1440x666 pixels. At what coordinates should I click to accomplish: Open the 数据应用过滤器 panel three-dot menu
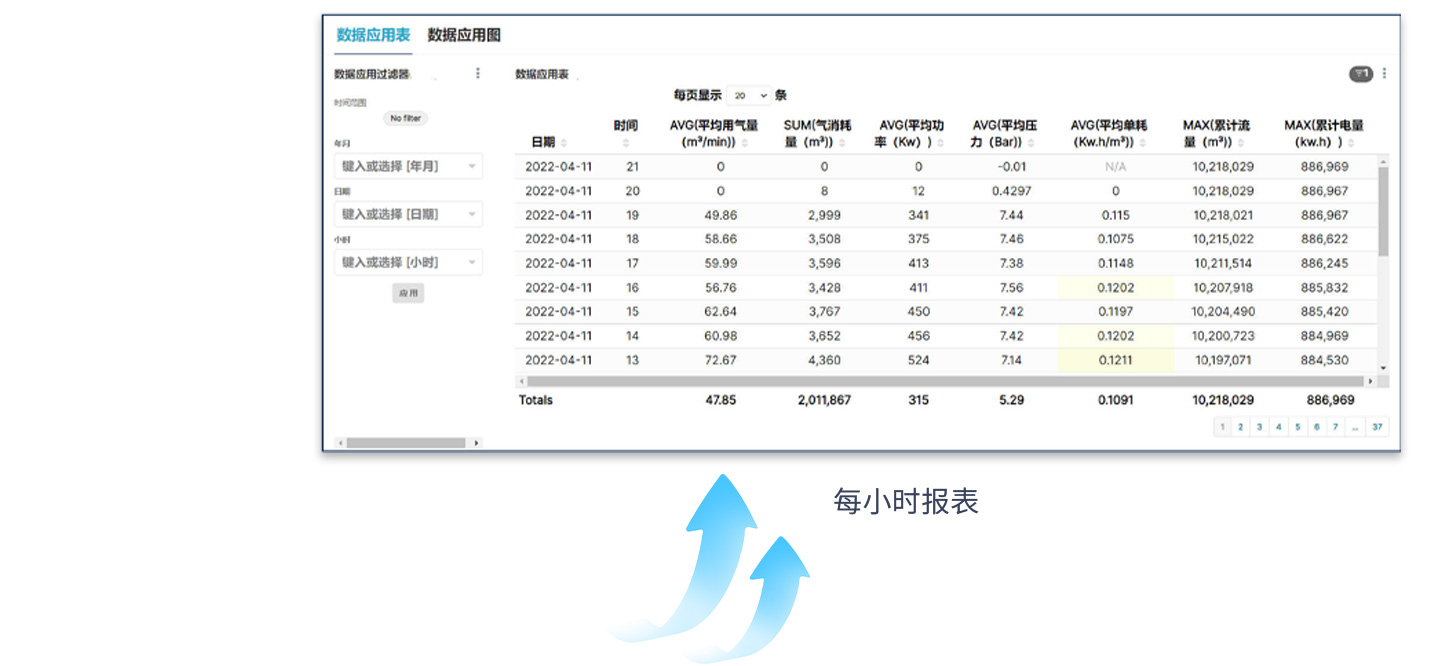478,73
